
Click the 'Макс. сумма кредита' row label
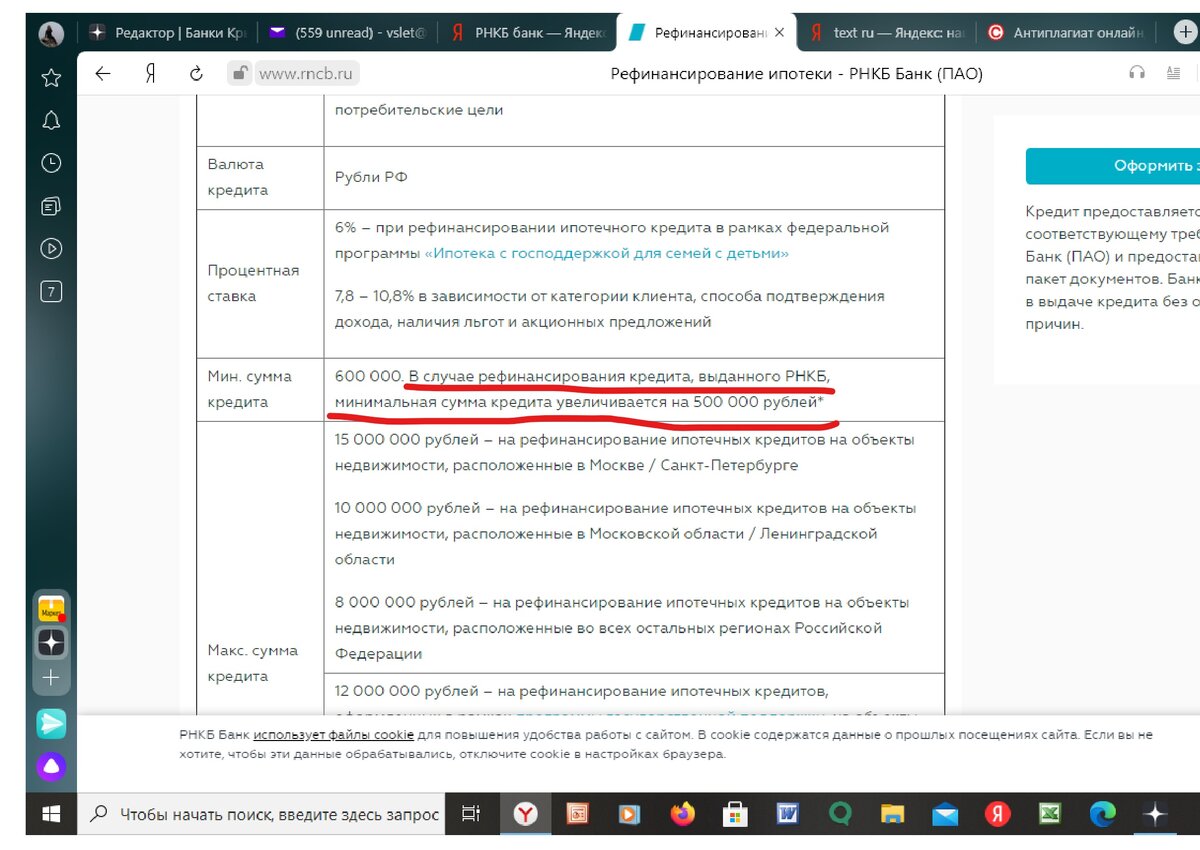point(253,663)
